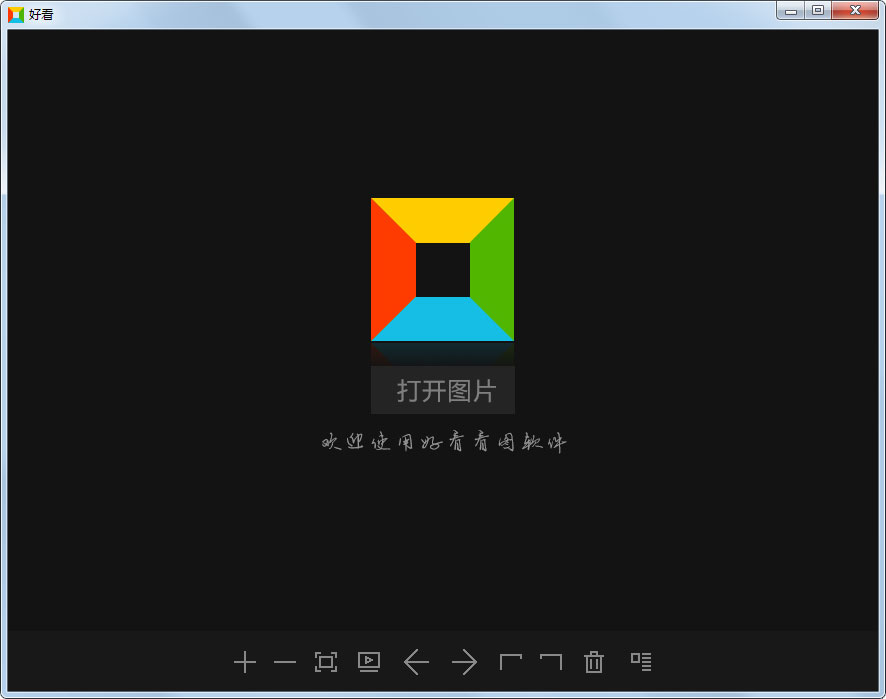Rotate image clockwise icon
886x699 pixels.
click(x=551, y=662)
